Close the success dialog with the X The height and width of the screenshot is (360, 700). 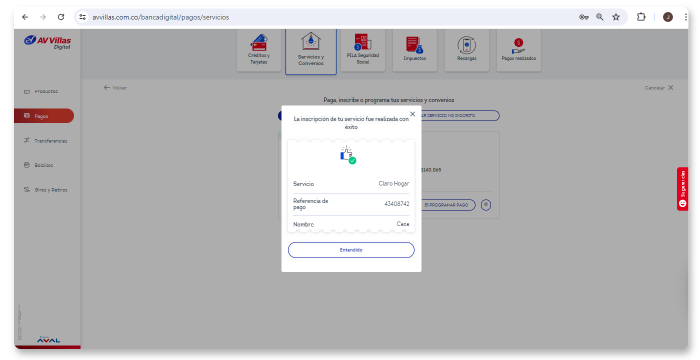point(412,114)
